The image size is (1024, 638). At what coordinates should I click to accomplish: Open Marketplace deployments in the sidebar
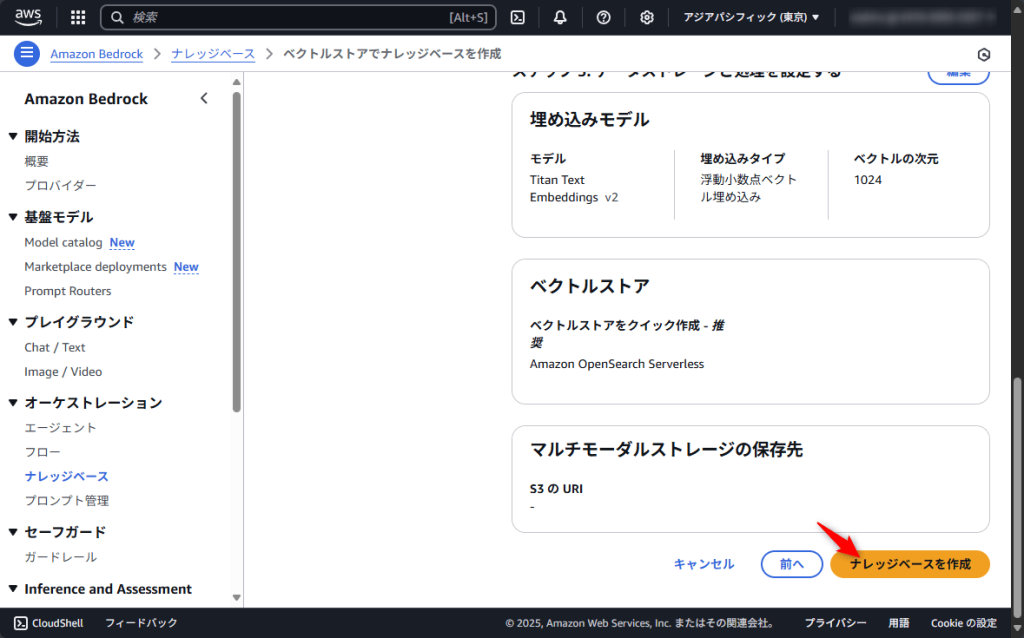95,266
